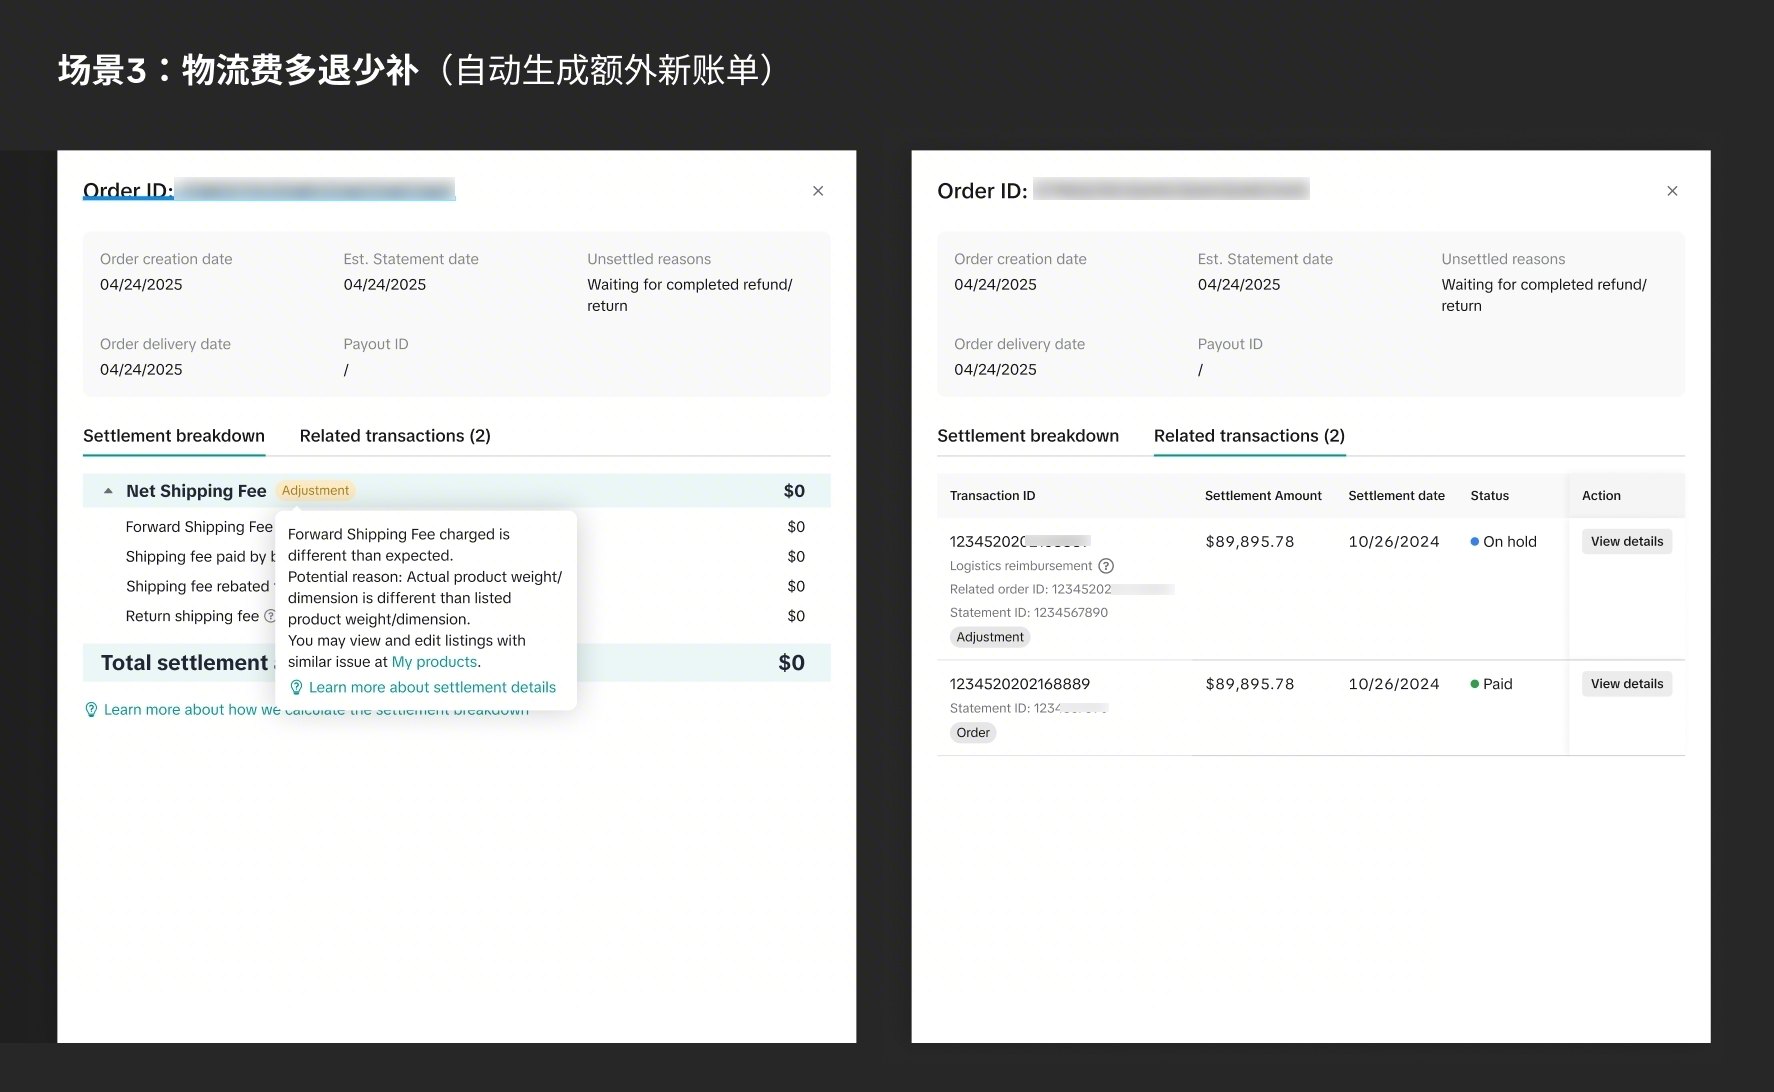Viewport: 1774px width, 1092px height.
Task: Click the help icon beside Logistics reimbursement
Action: click(x=1106, y=566)
